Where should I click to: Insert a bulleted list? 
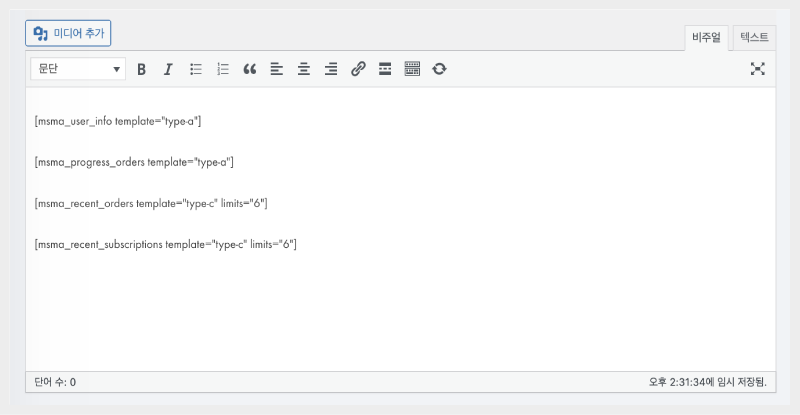pos(196,69)
